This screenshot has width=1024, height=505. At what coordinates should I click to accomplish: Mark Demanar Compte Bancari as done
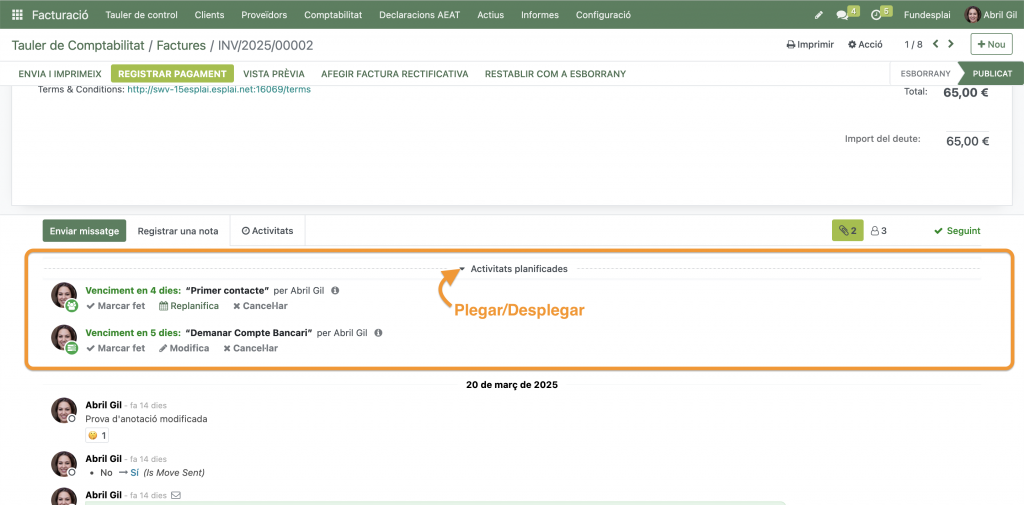point(116,348)
